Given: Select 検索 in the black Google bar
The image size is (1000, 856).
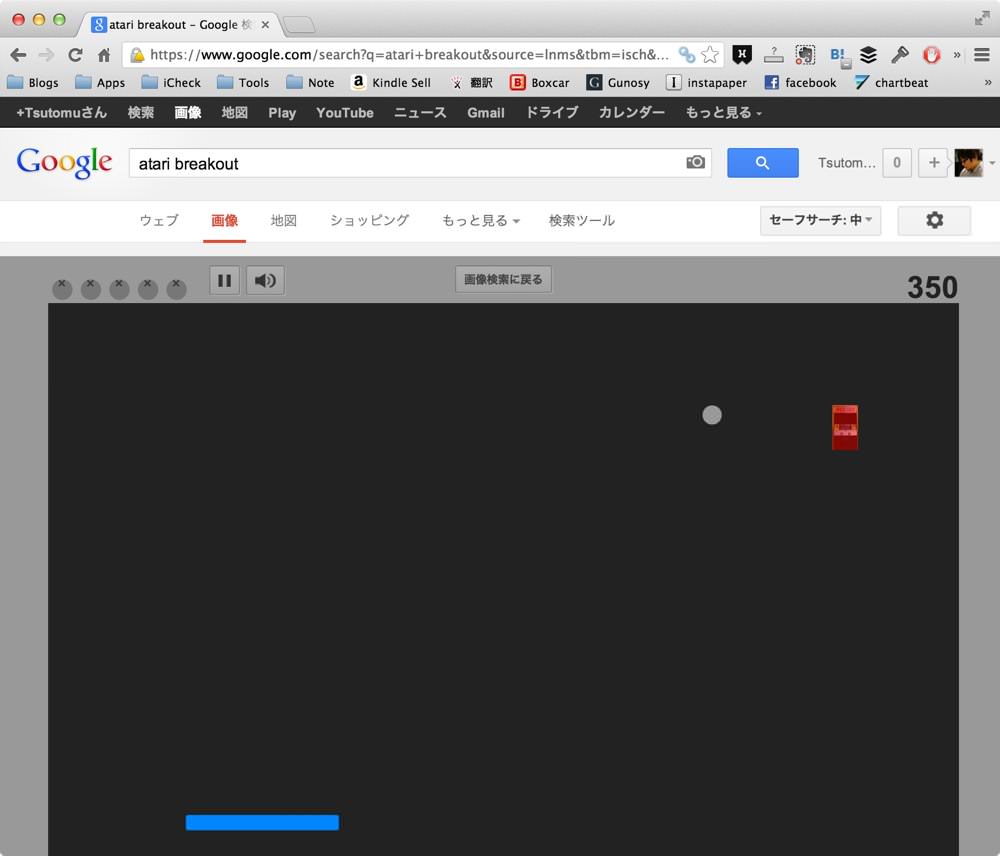Looking at the screenshot, I should point(140,113).
